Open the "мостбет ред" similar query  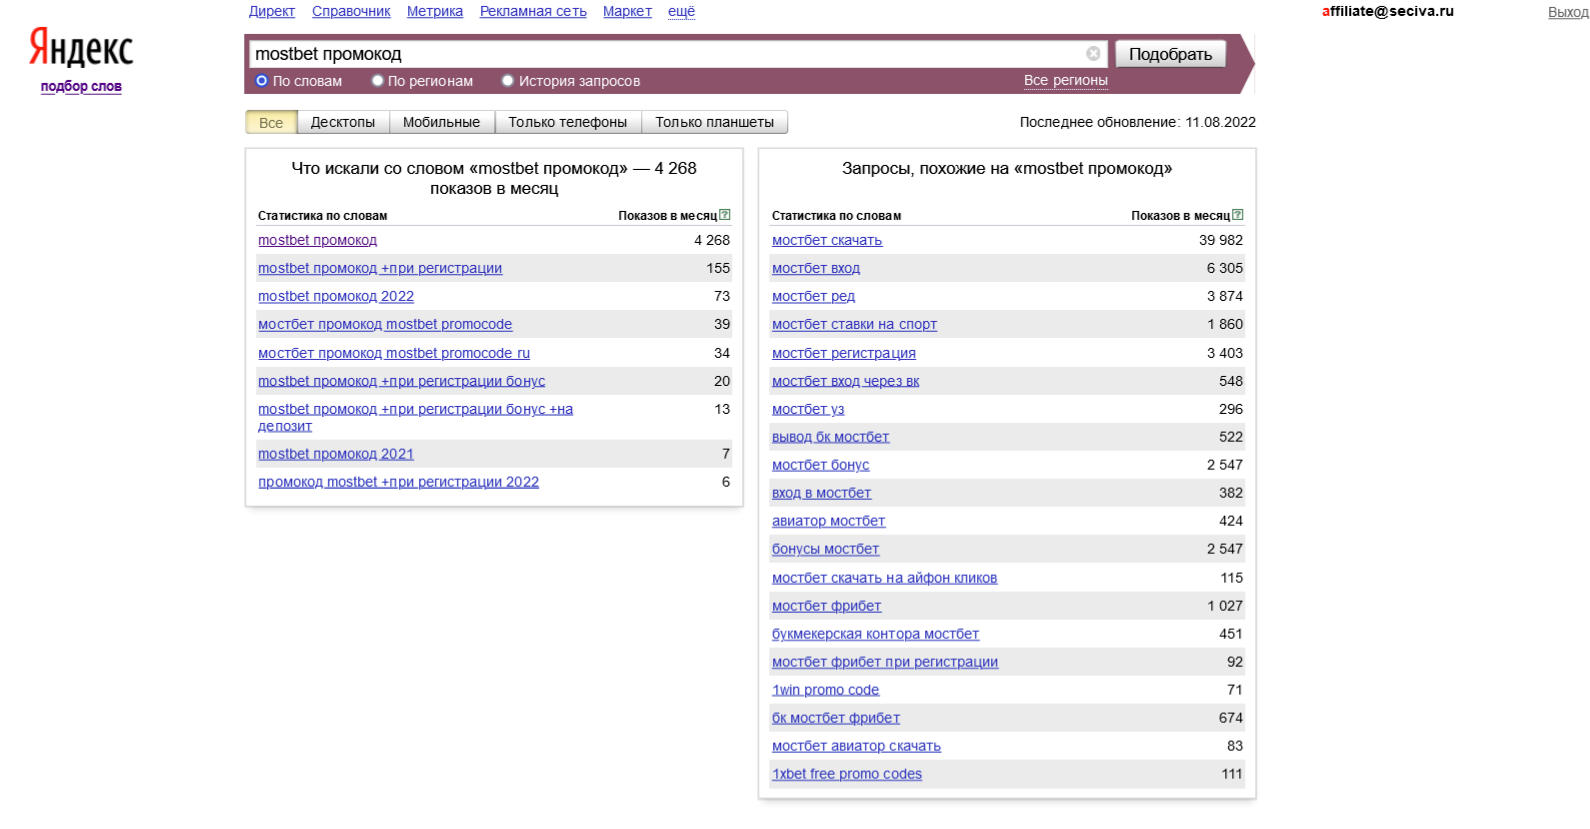(814, 296)
